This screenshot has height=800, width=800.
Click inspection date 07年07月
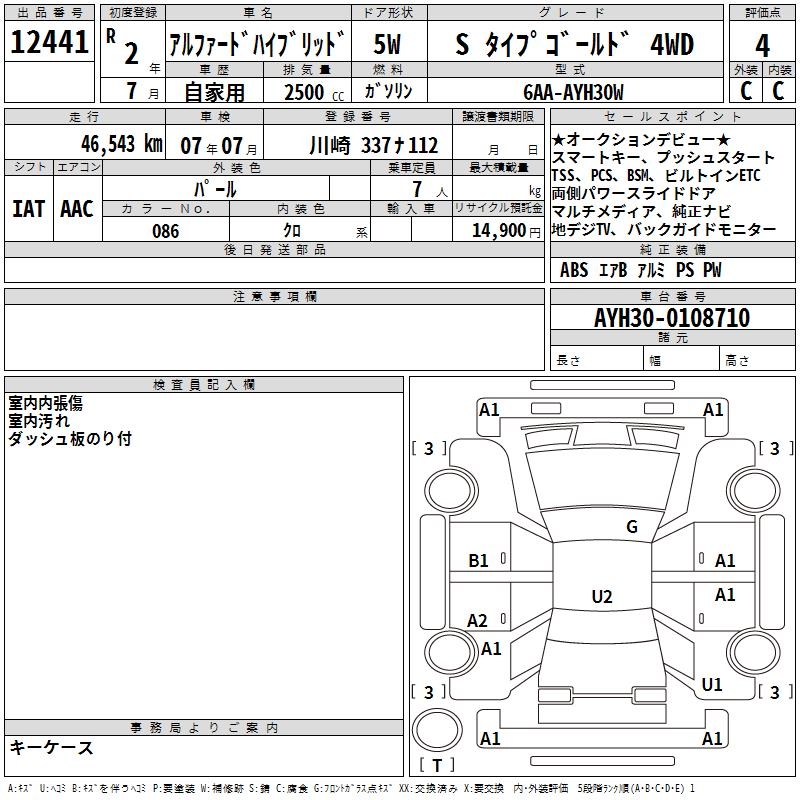point(218,146)
